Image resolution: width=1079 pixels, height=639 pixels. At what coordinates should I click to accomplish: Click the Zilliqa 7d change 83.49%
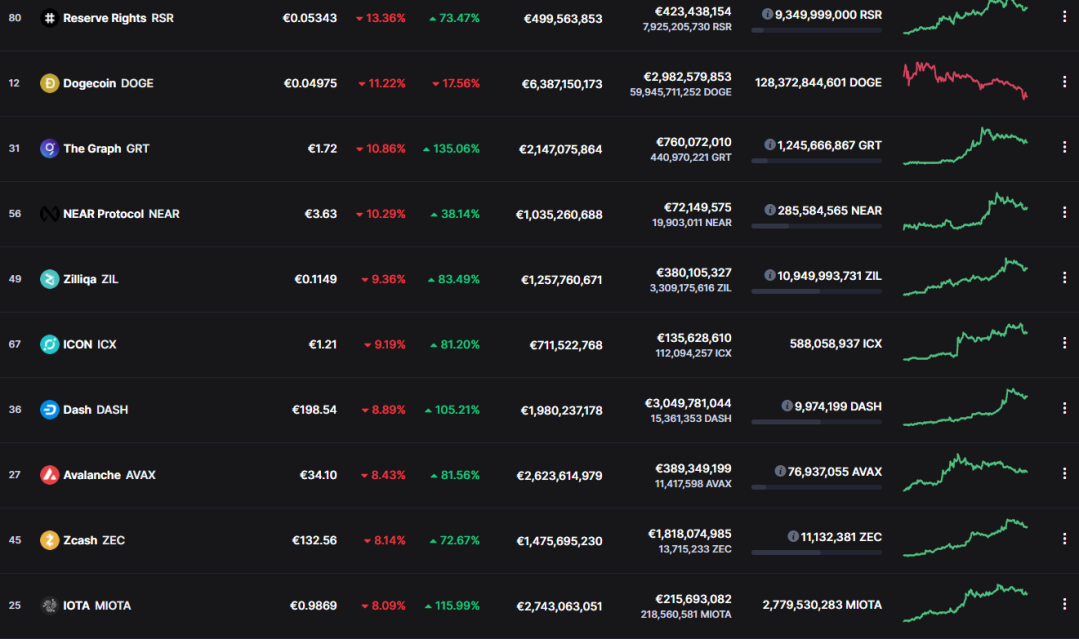453,279
